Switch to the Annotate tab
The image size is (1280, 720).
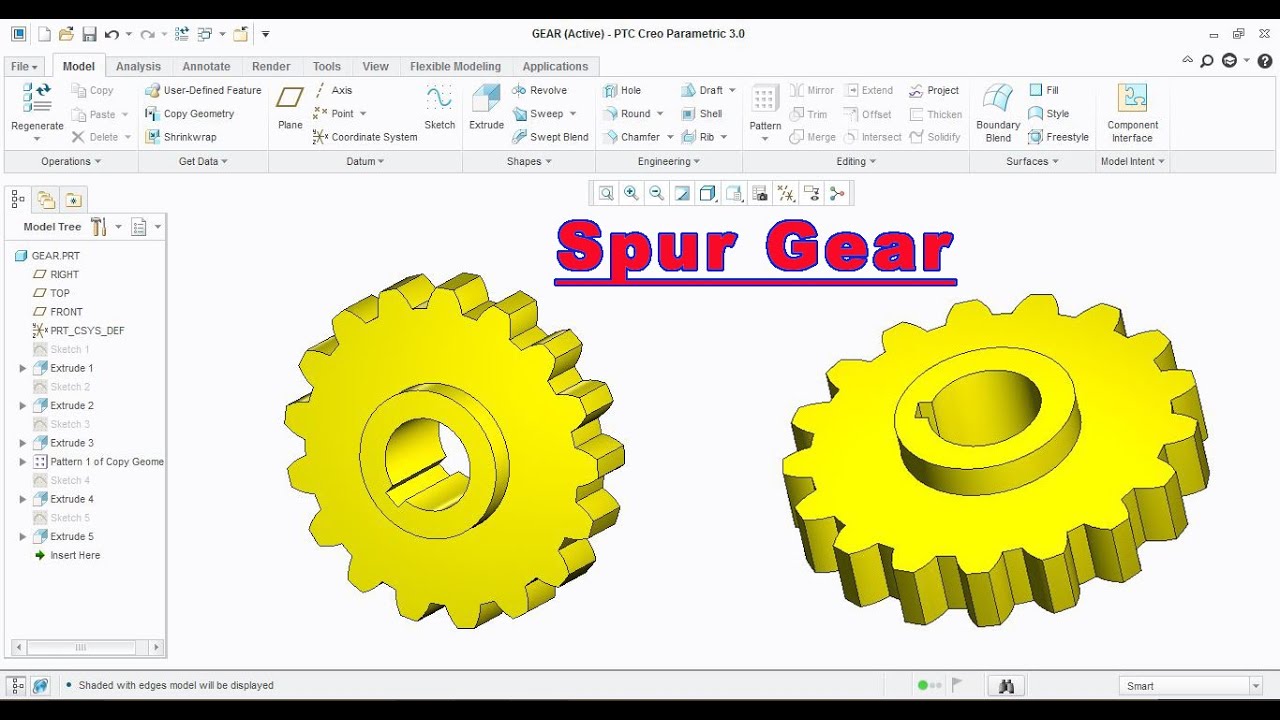pyautogui.click(x=206, y=66)
